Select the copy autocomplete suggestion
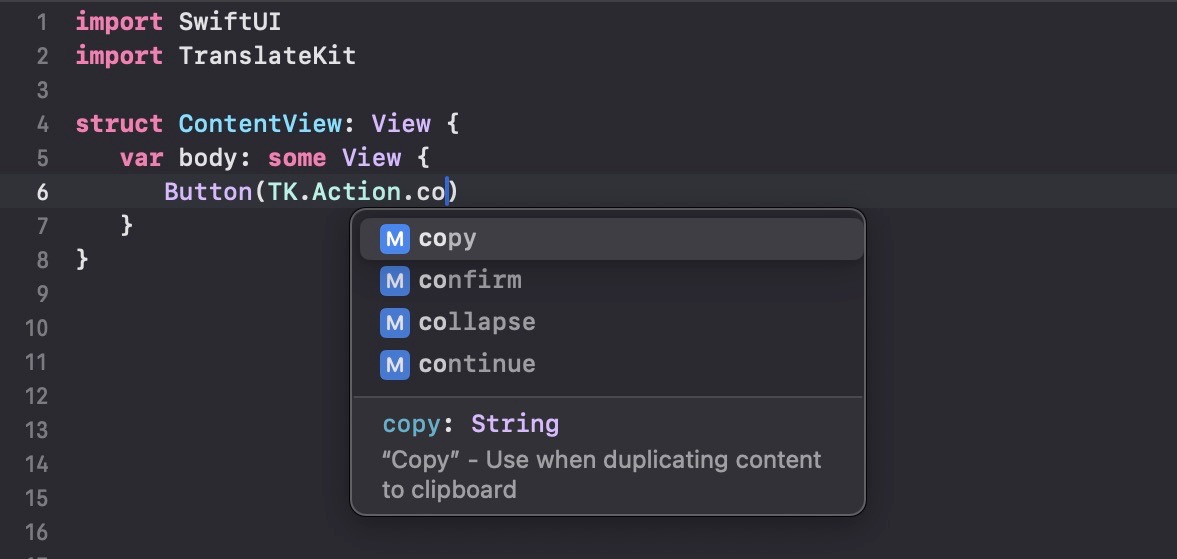The width and height of the screenshot is (1177, 559). (x=611, y=239)
